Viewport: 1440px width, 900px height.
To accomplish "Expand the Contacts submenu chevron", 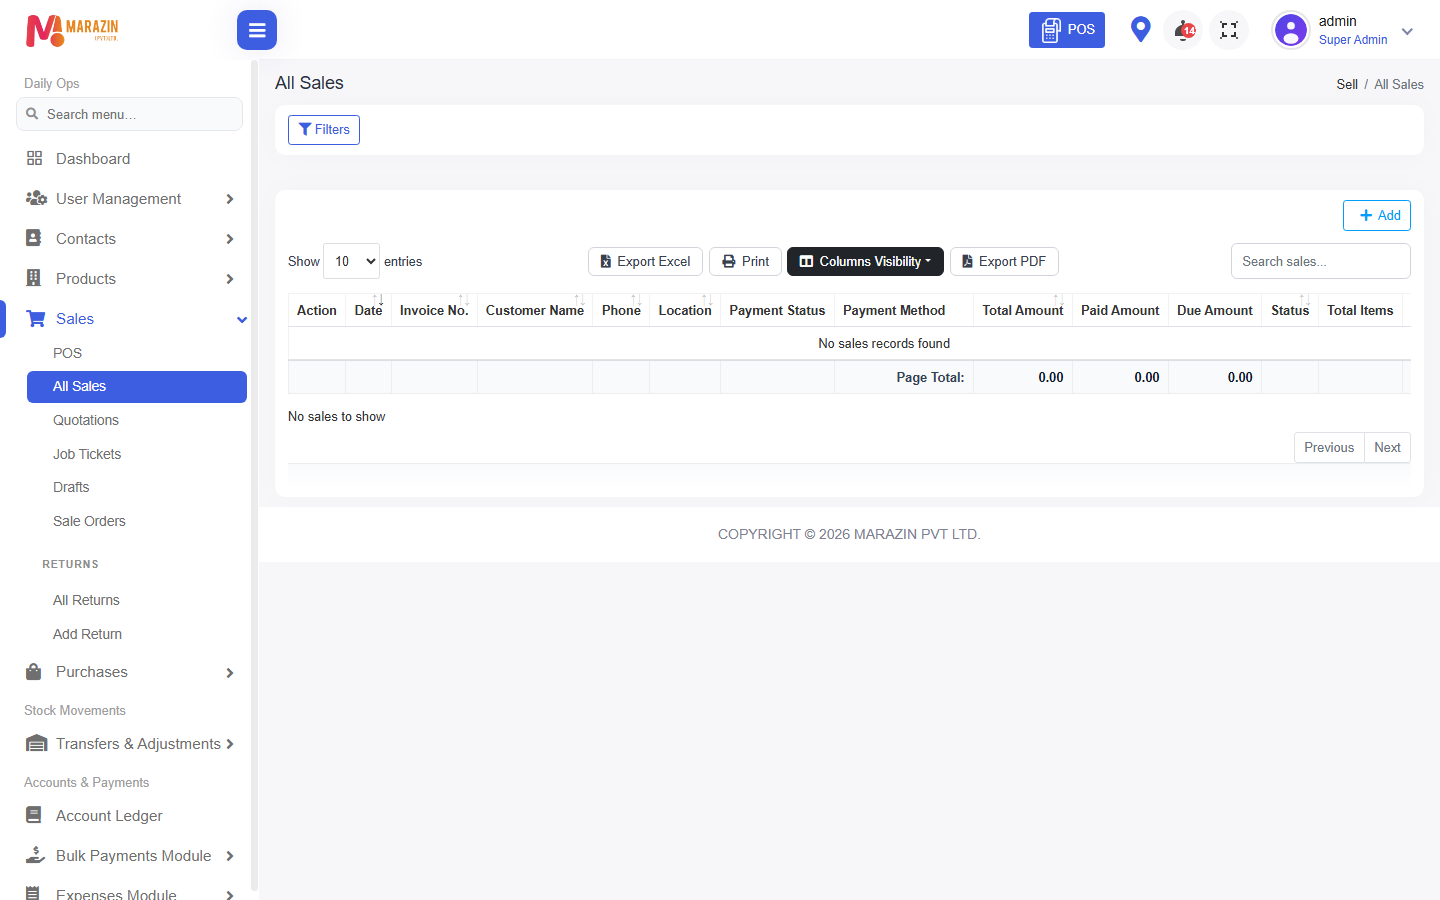I will tap(230, 239).
